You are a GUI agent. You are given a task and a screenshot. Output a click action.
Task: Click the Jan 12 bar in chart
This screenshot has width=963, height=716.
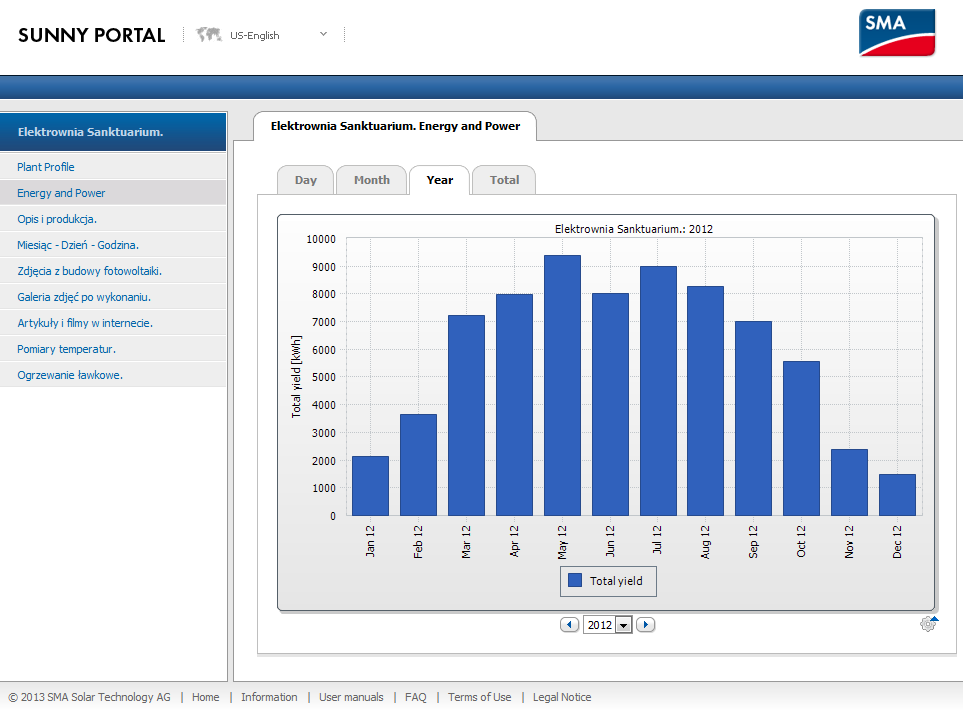370,486
